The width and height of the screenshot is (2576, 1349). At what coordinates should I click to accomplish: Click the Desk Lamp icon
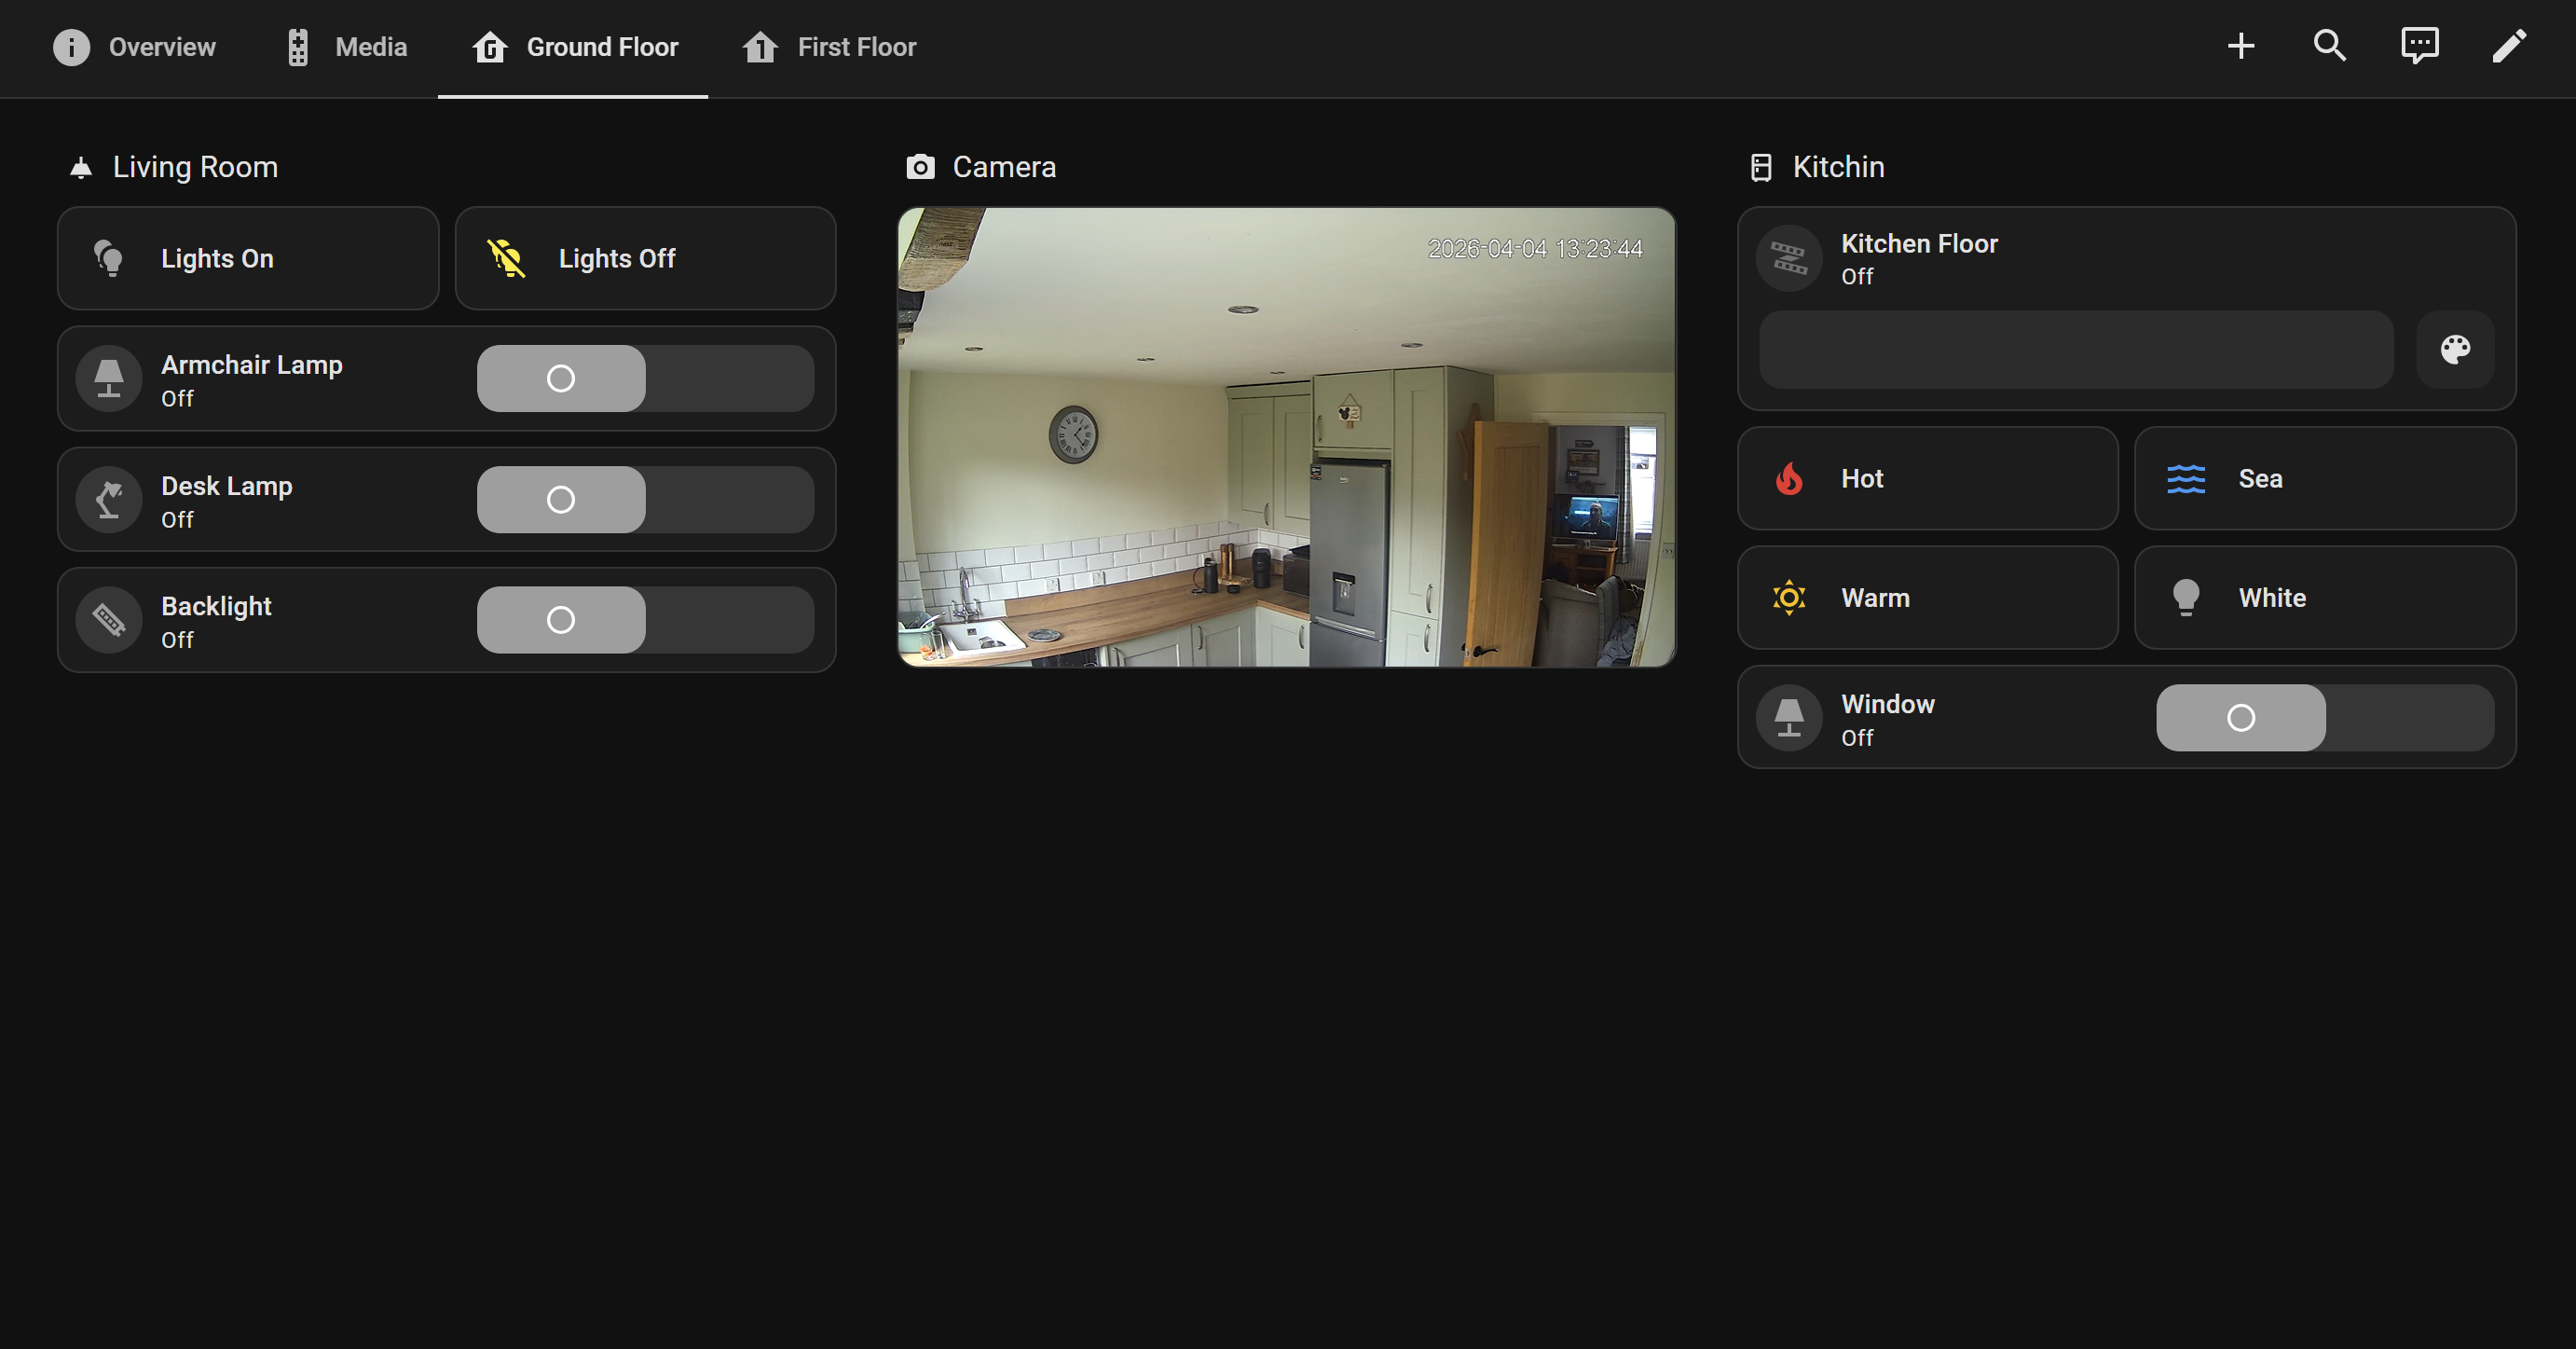pyautogui.click(x=108, y=499)
